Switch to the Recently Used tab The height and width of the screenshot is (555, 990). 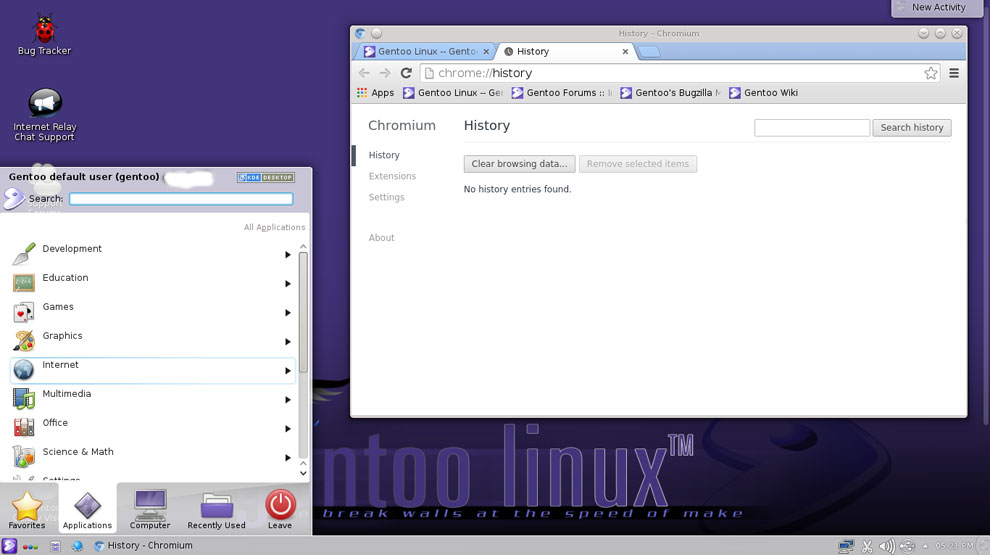point(217,510)
